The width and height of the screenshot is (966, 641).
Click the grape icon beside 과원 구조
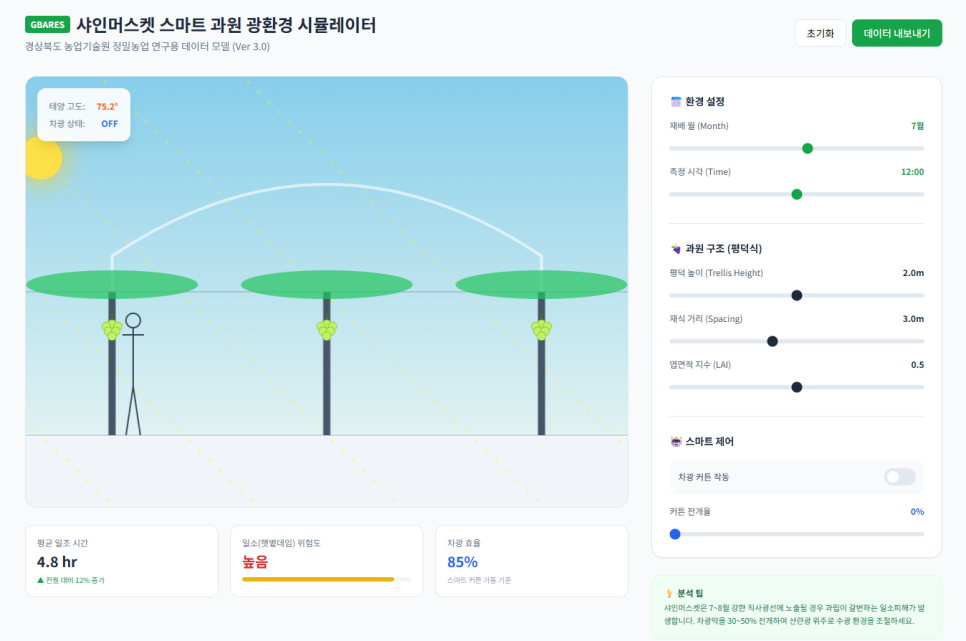(676, 249)
